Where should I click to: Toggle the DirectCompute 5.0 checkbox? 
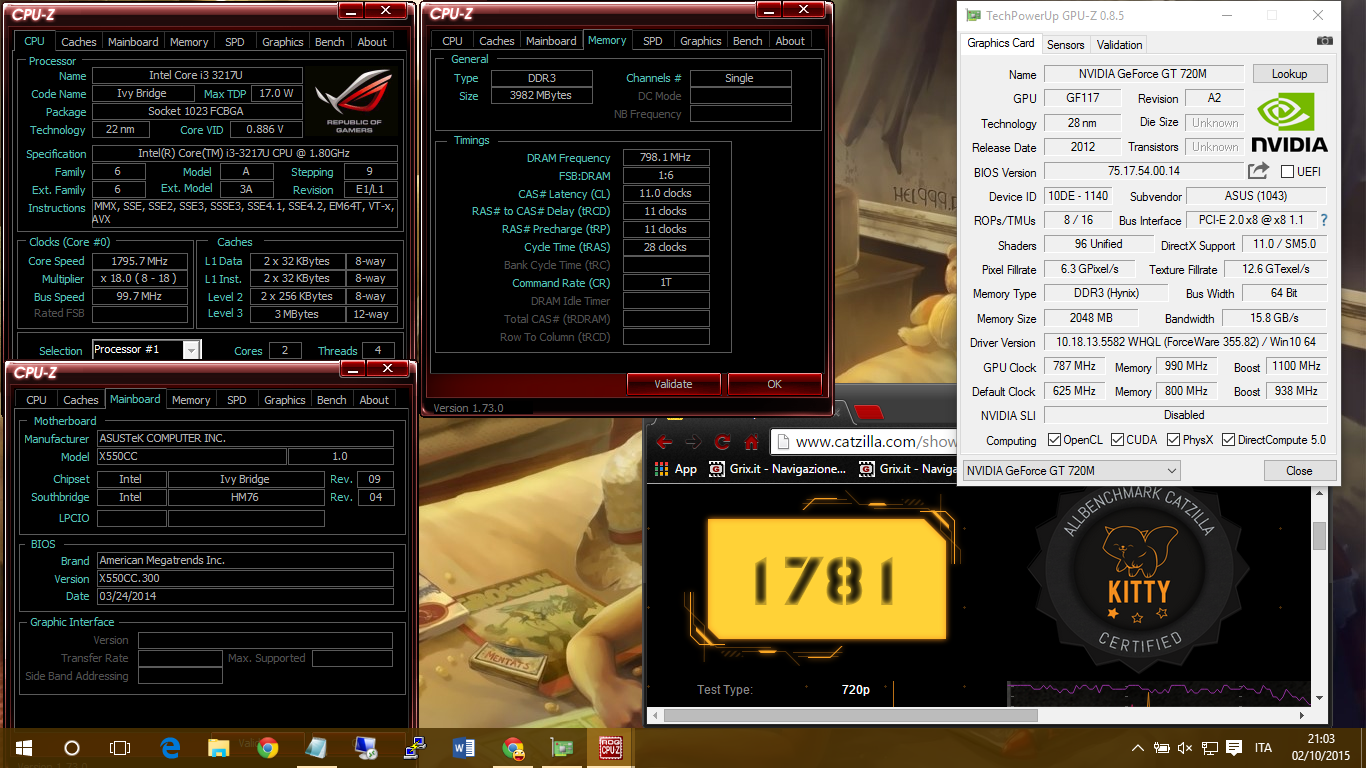1228,440
